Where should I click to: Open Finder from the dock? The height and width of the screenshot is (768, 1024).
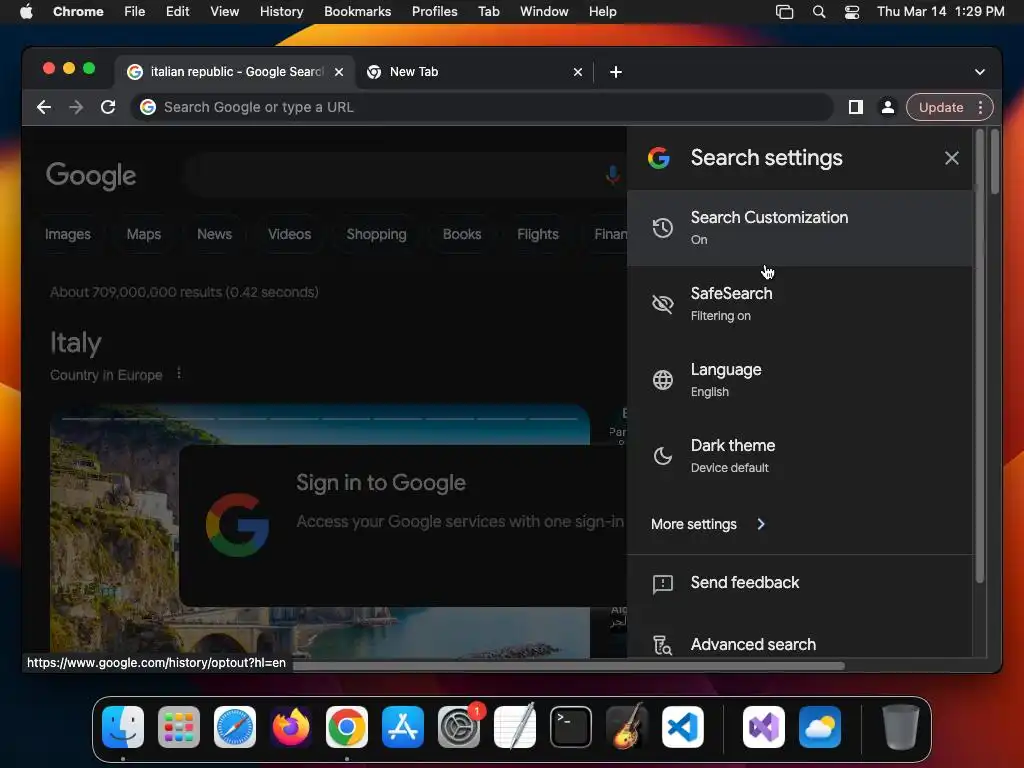tap(123, 726)
